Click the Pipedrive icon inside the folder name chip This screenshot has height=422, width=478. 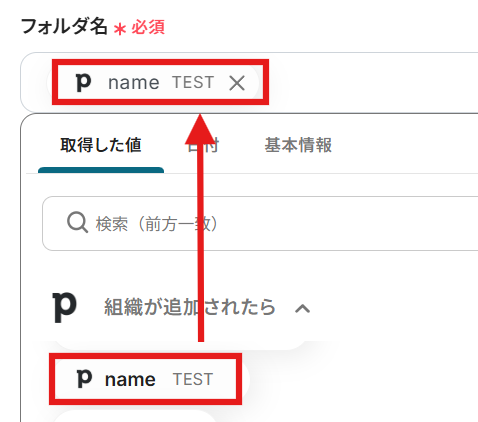coord(83,82)
